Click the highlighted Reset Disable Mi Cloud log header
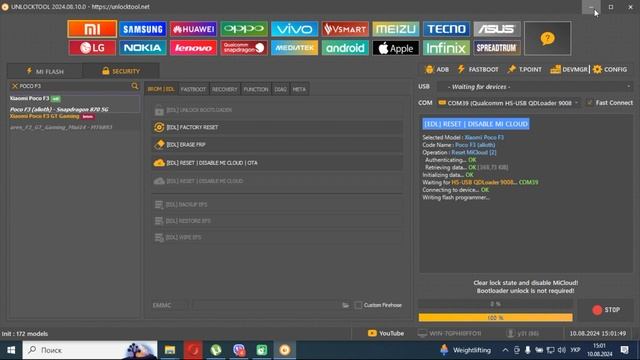Image resolution: width=640 pixels, height=360 pixels. [x=476, y=124]
